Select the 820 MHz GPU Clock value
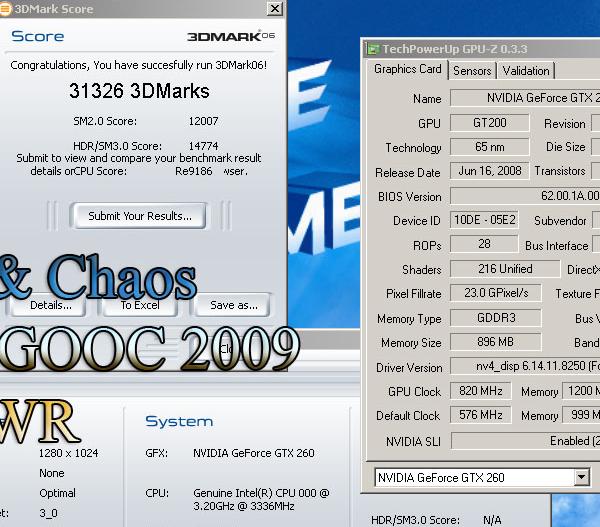The height and width of the screenshot is (527, 600). tap(481, 391)
